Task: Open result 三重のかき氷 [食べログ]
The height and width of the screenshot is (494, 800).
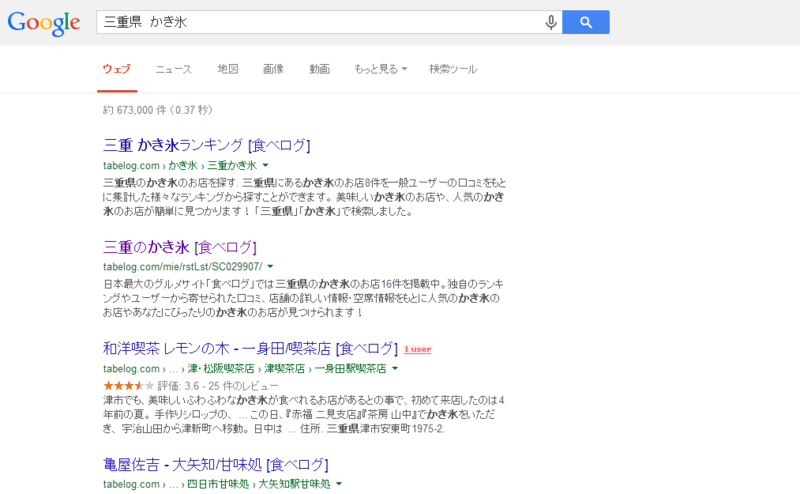Action: coord(180,248)
